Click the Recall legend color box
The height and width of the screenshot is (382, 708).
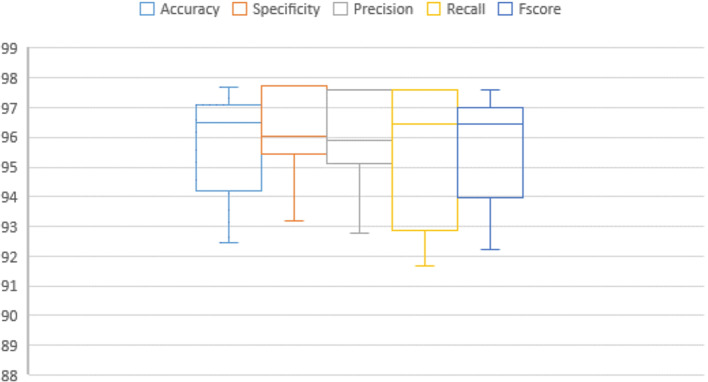coord(434,9)
